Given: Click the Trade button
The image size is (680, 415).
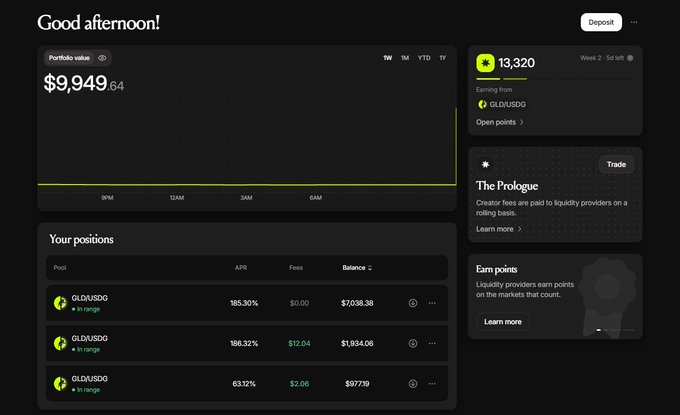Looking at the screenshot, I should pyautogui.click(x=616, y=164).
